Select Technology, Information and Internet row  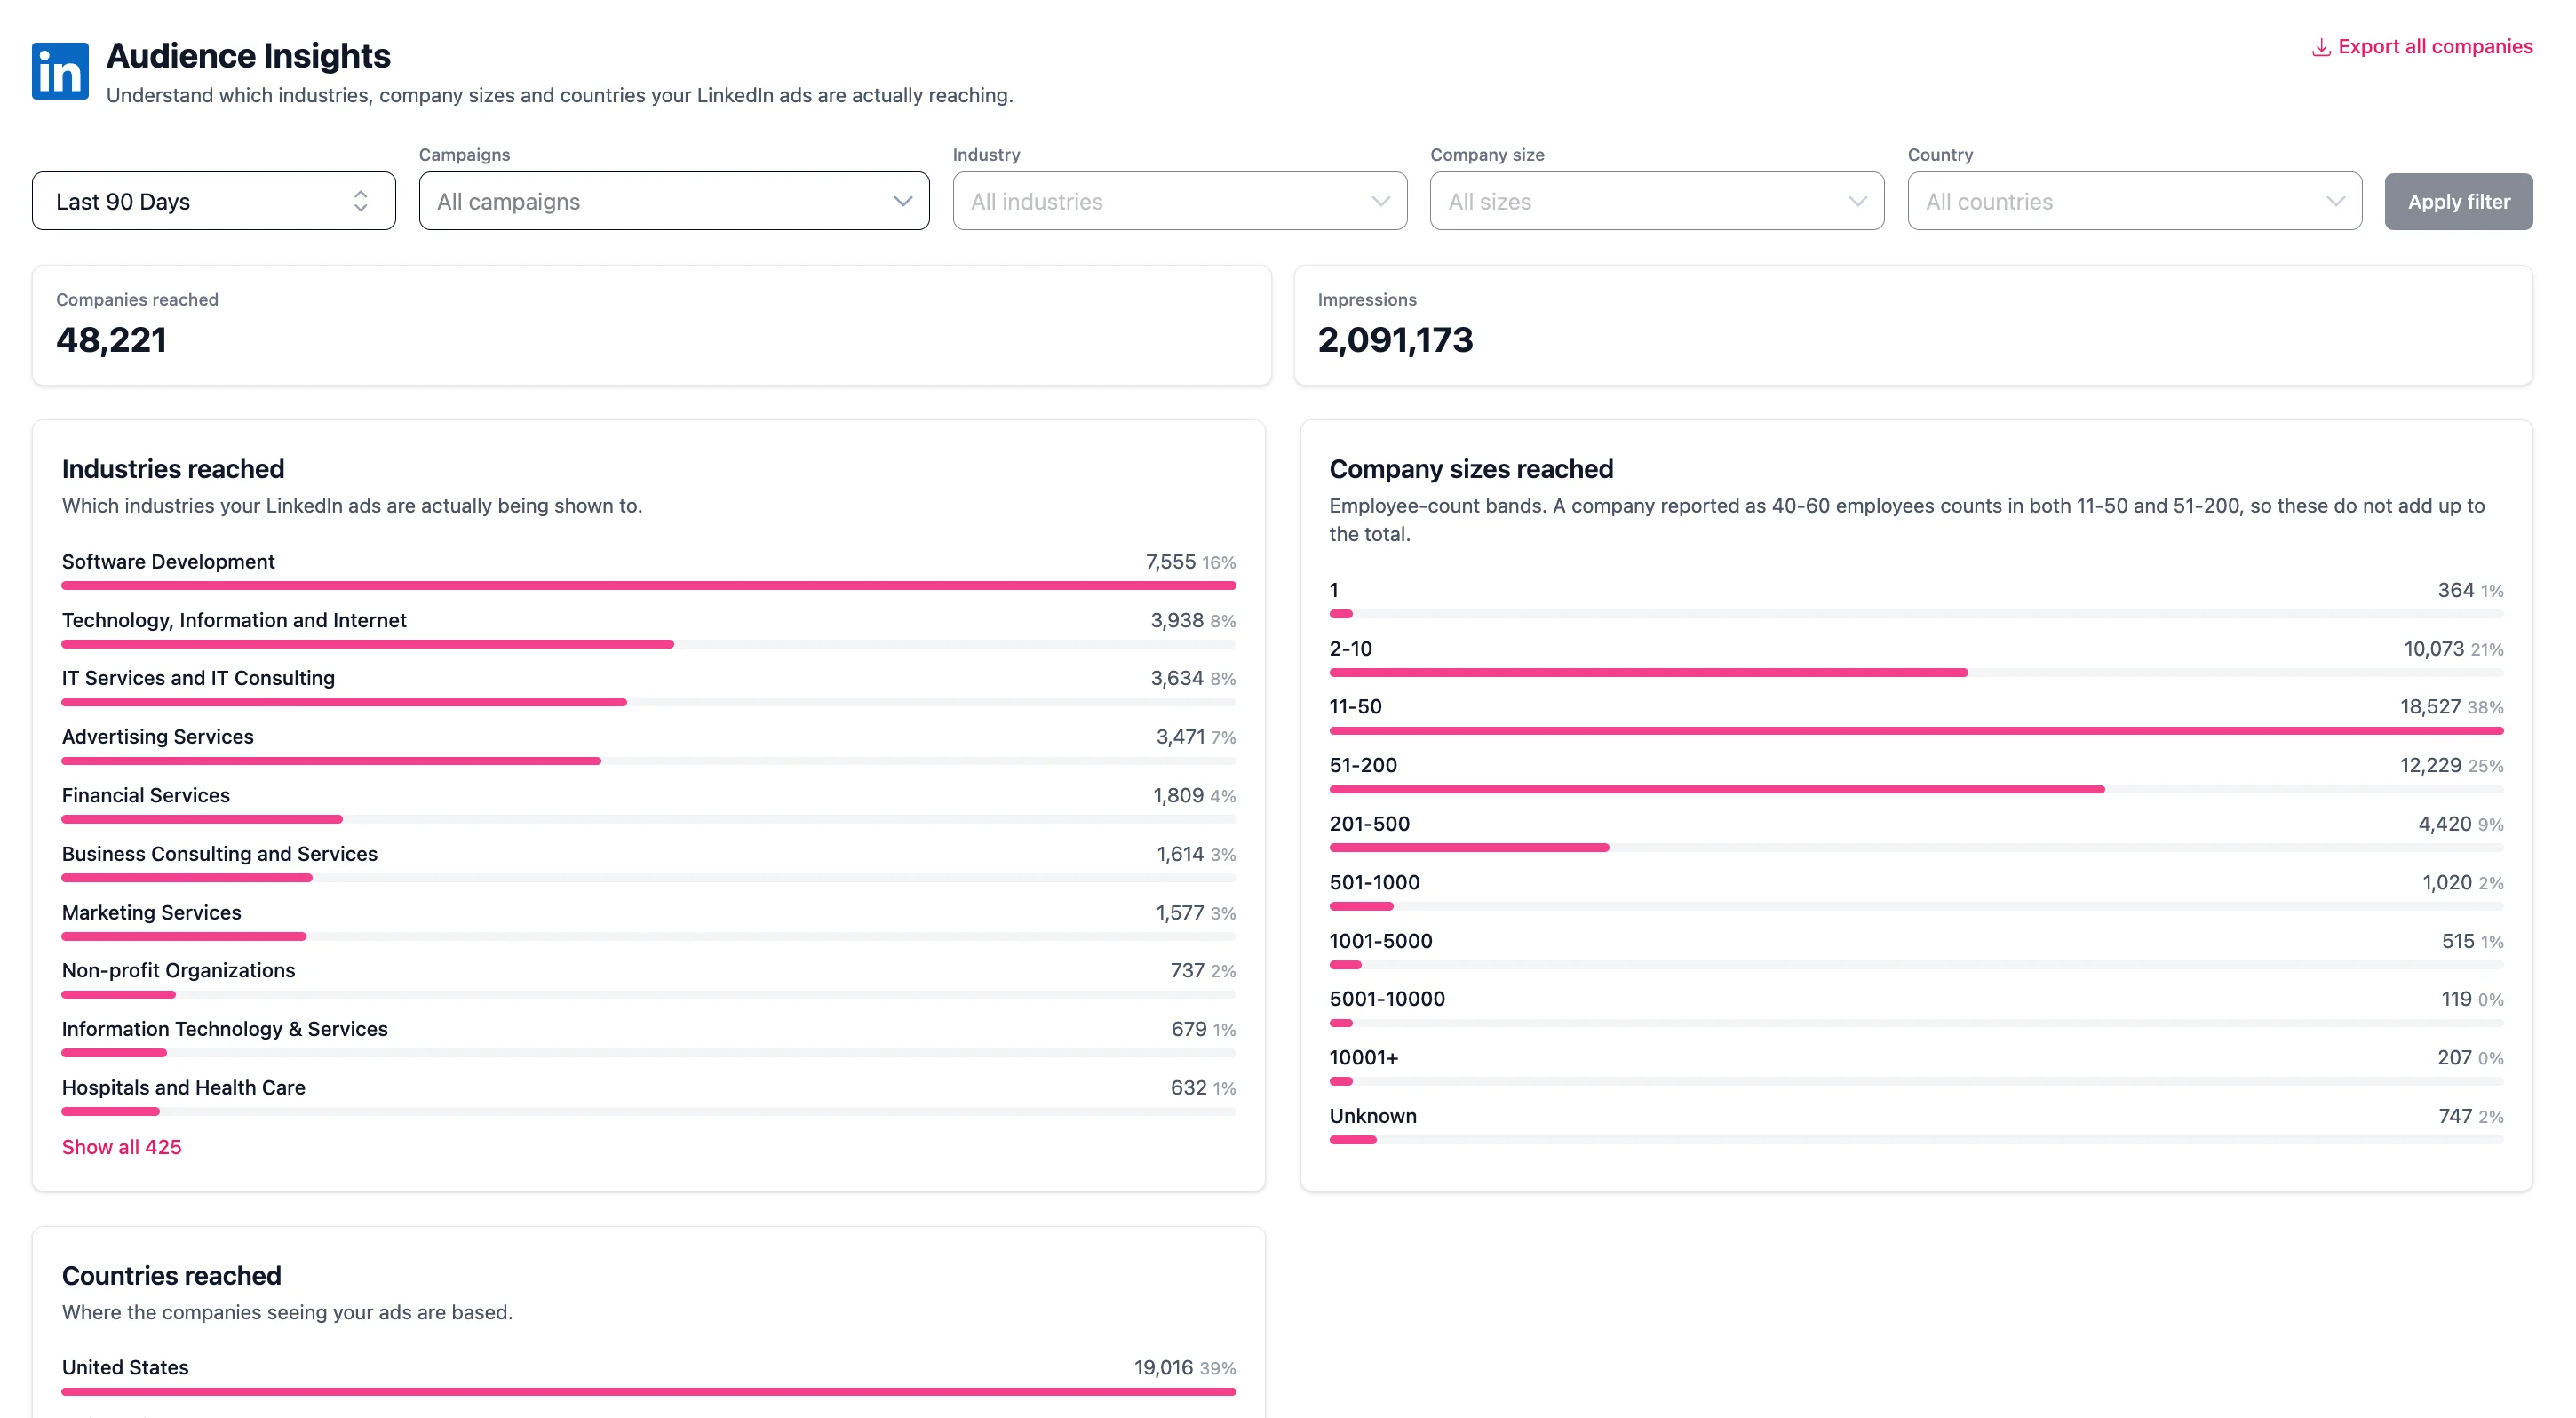click(649, 629)
